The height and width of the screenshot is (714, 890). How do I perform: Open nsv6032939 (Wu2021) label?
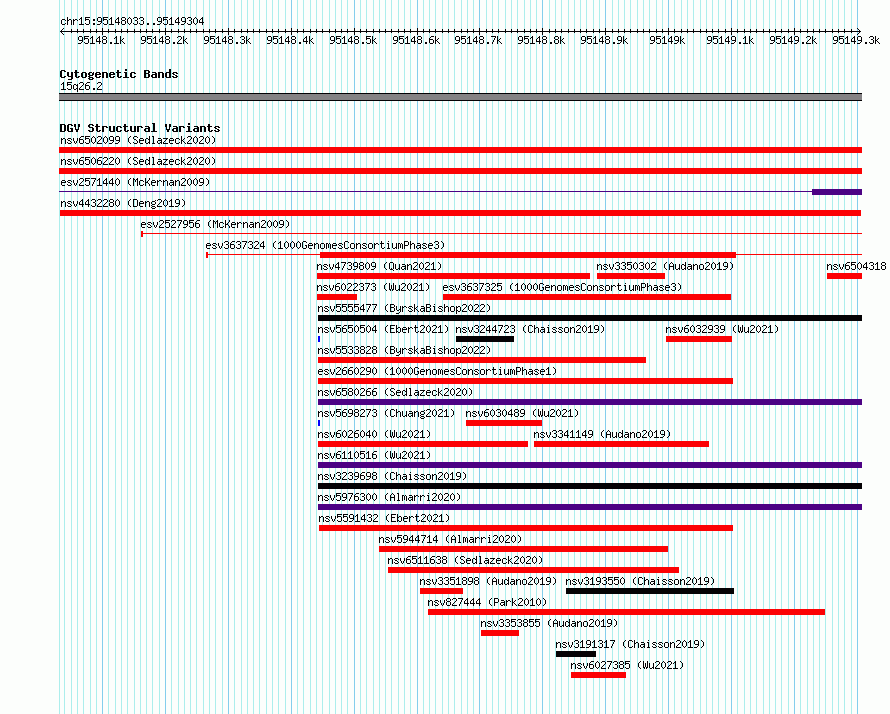(722, 329)
